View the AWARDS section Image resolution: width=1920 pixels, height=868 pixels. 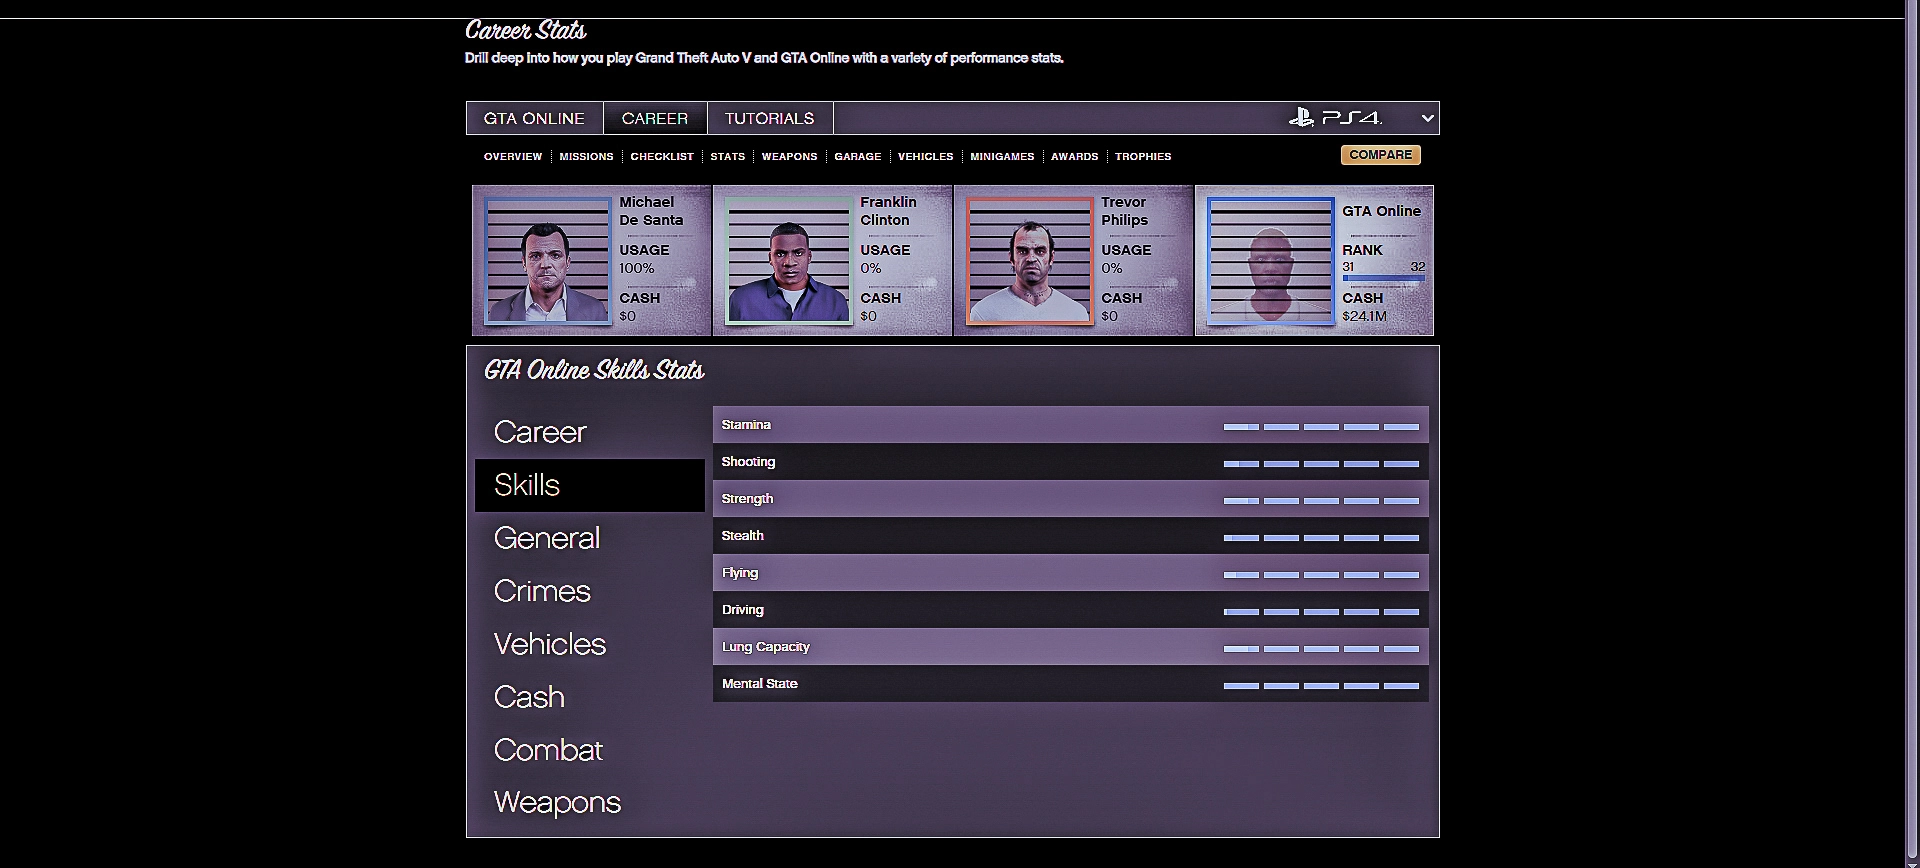pos(1075,156)
